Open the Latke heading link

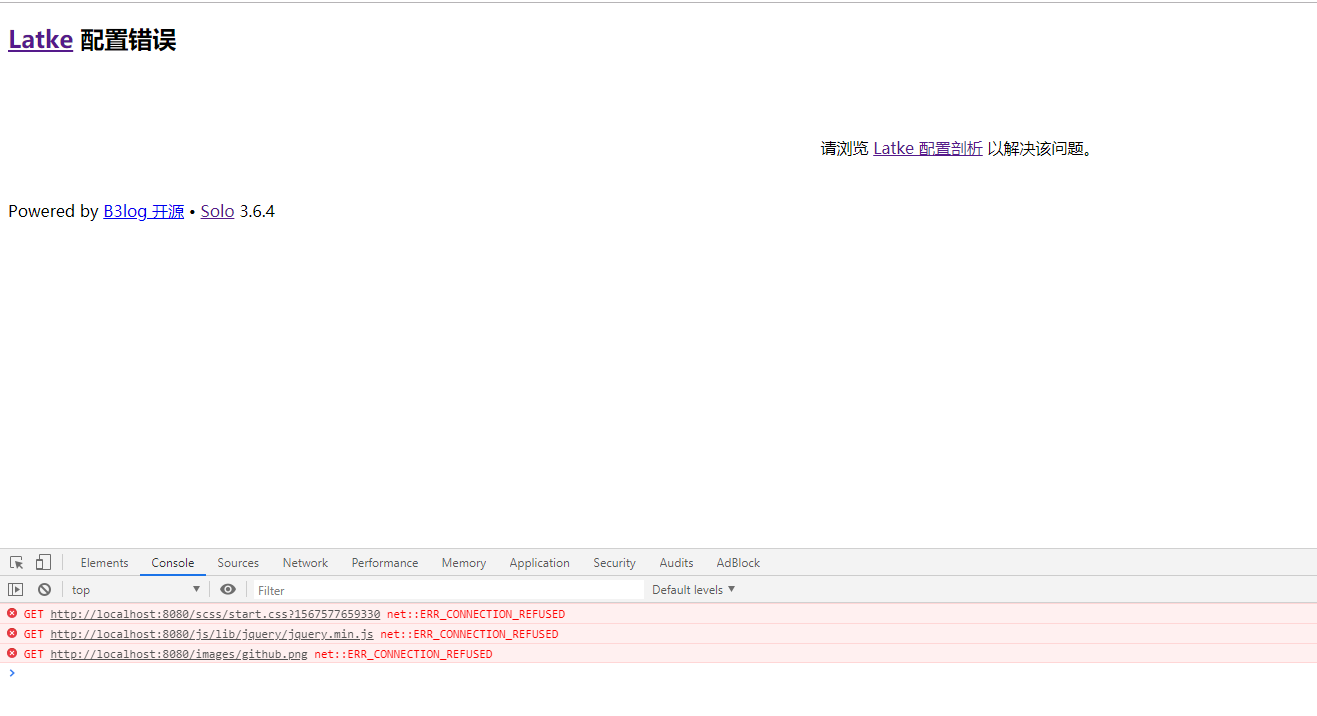point(39,39)
